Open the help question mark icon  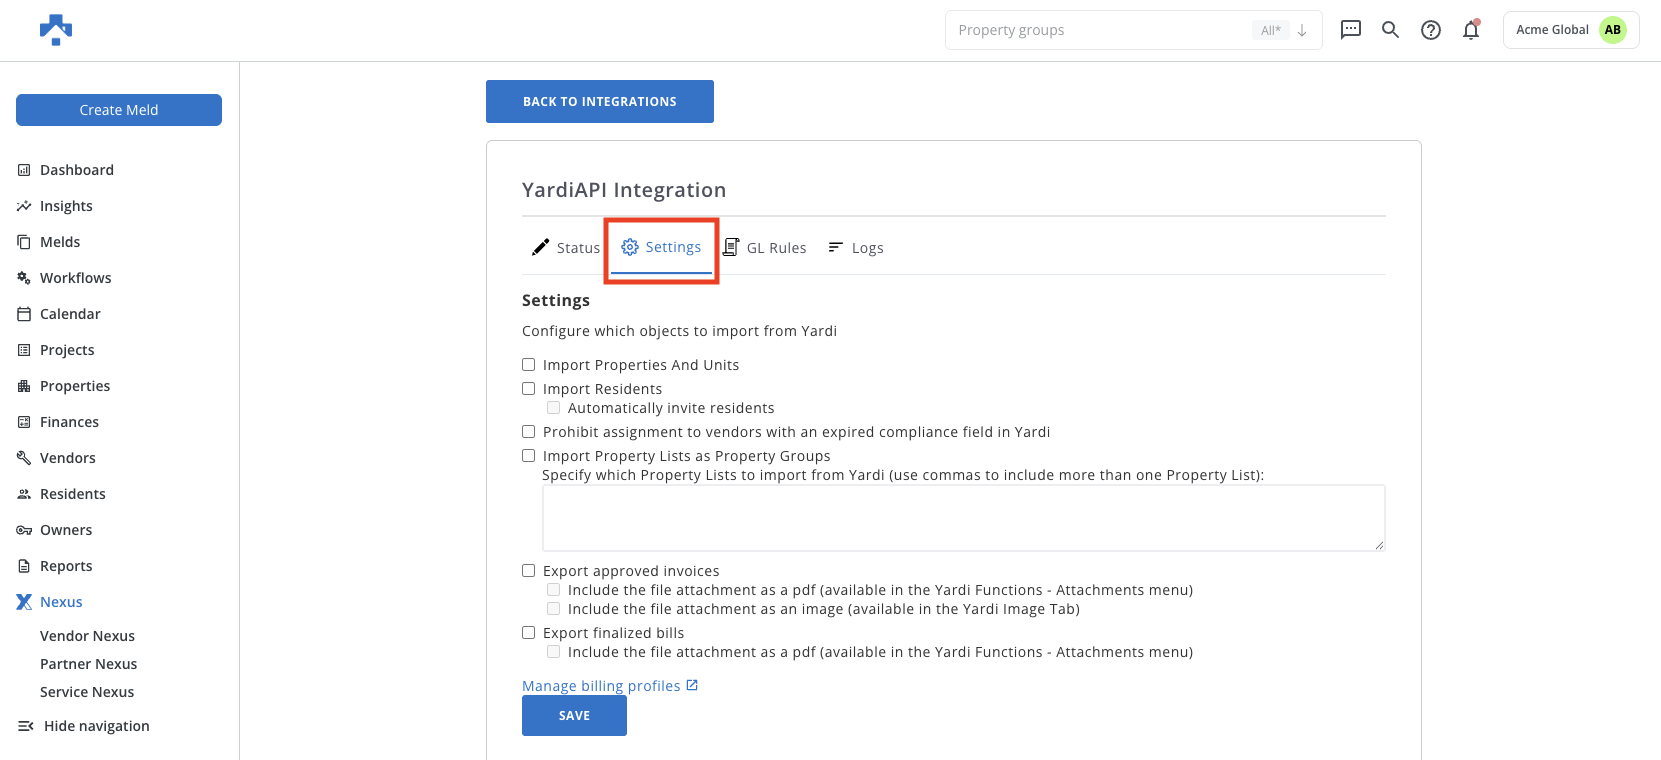1431,30
